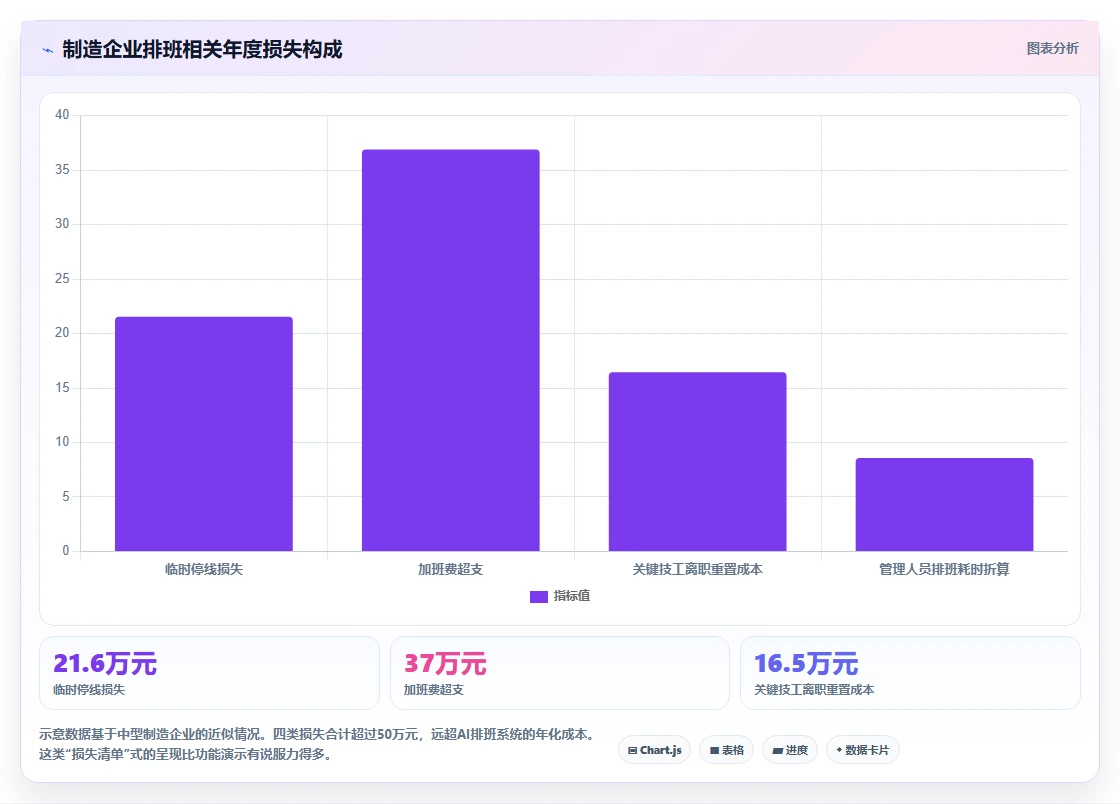This screenshot has height=804, width=1120.
Task: Click the 临时停线损失 x-axis label
Action: pos(204,569)
